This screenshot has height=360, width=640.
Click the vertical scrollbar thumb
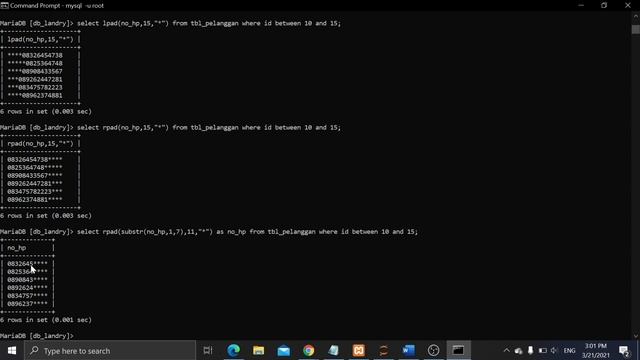[636, 29]
